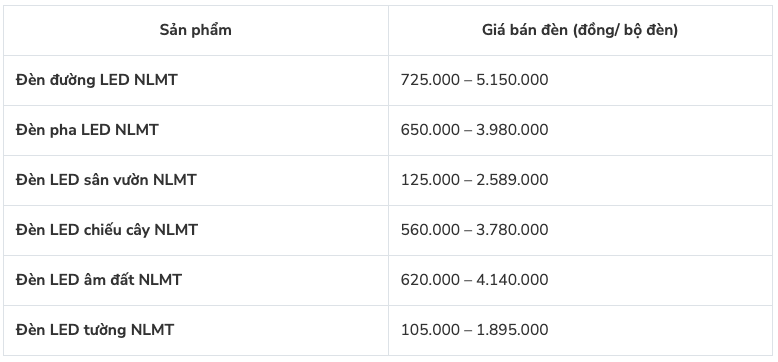Select the "Đèn LED tường NLMT" cell
Image resolution: width=778 pixels, height=362 pixels.
pos(195,331)
